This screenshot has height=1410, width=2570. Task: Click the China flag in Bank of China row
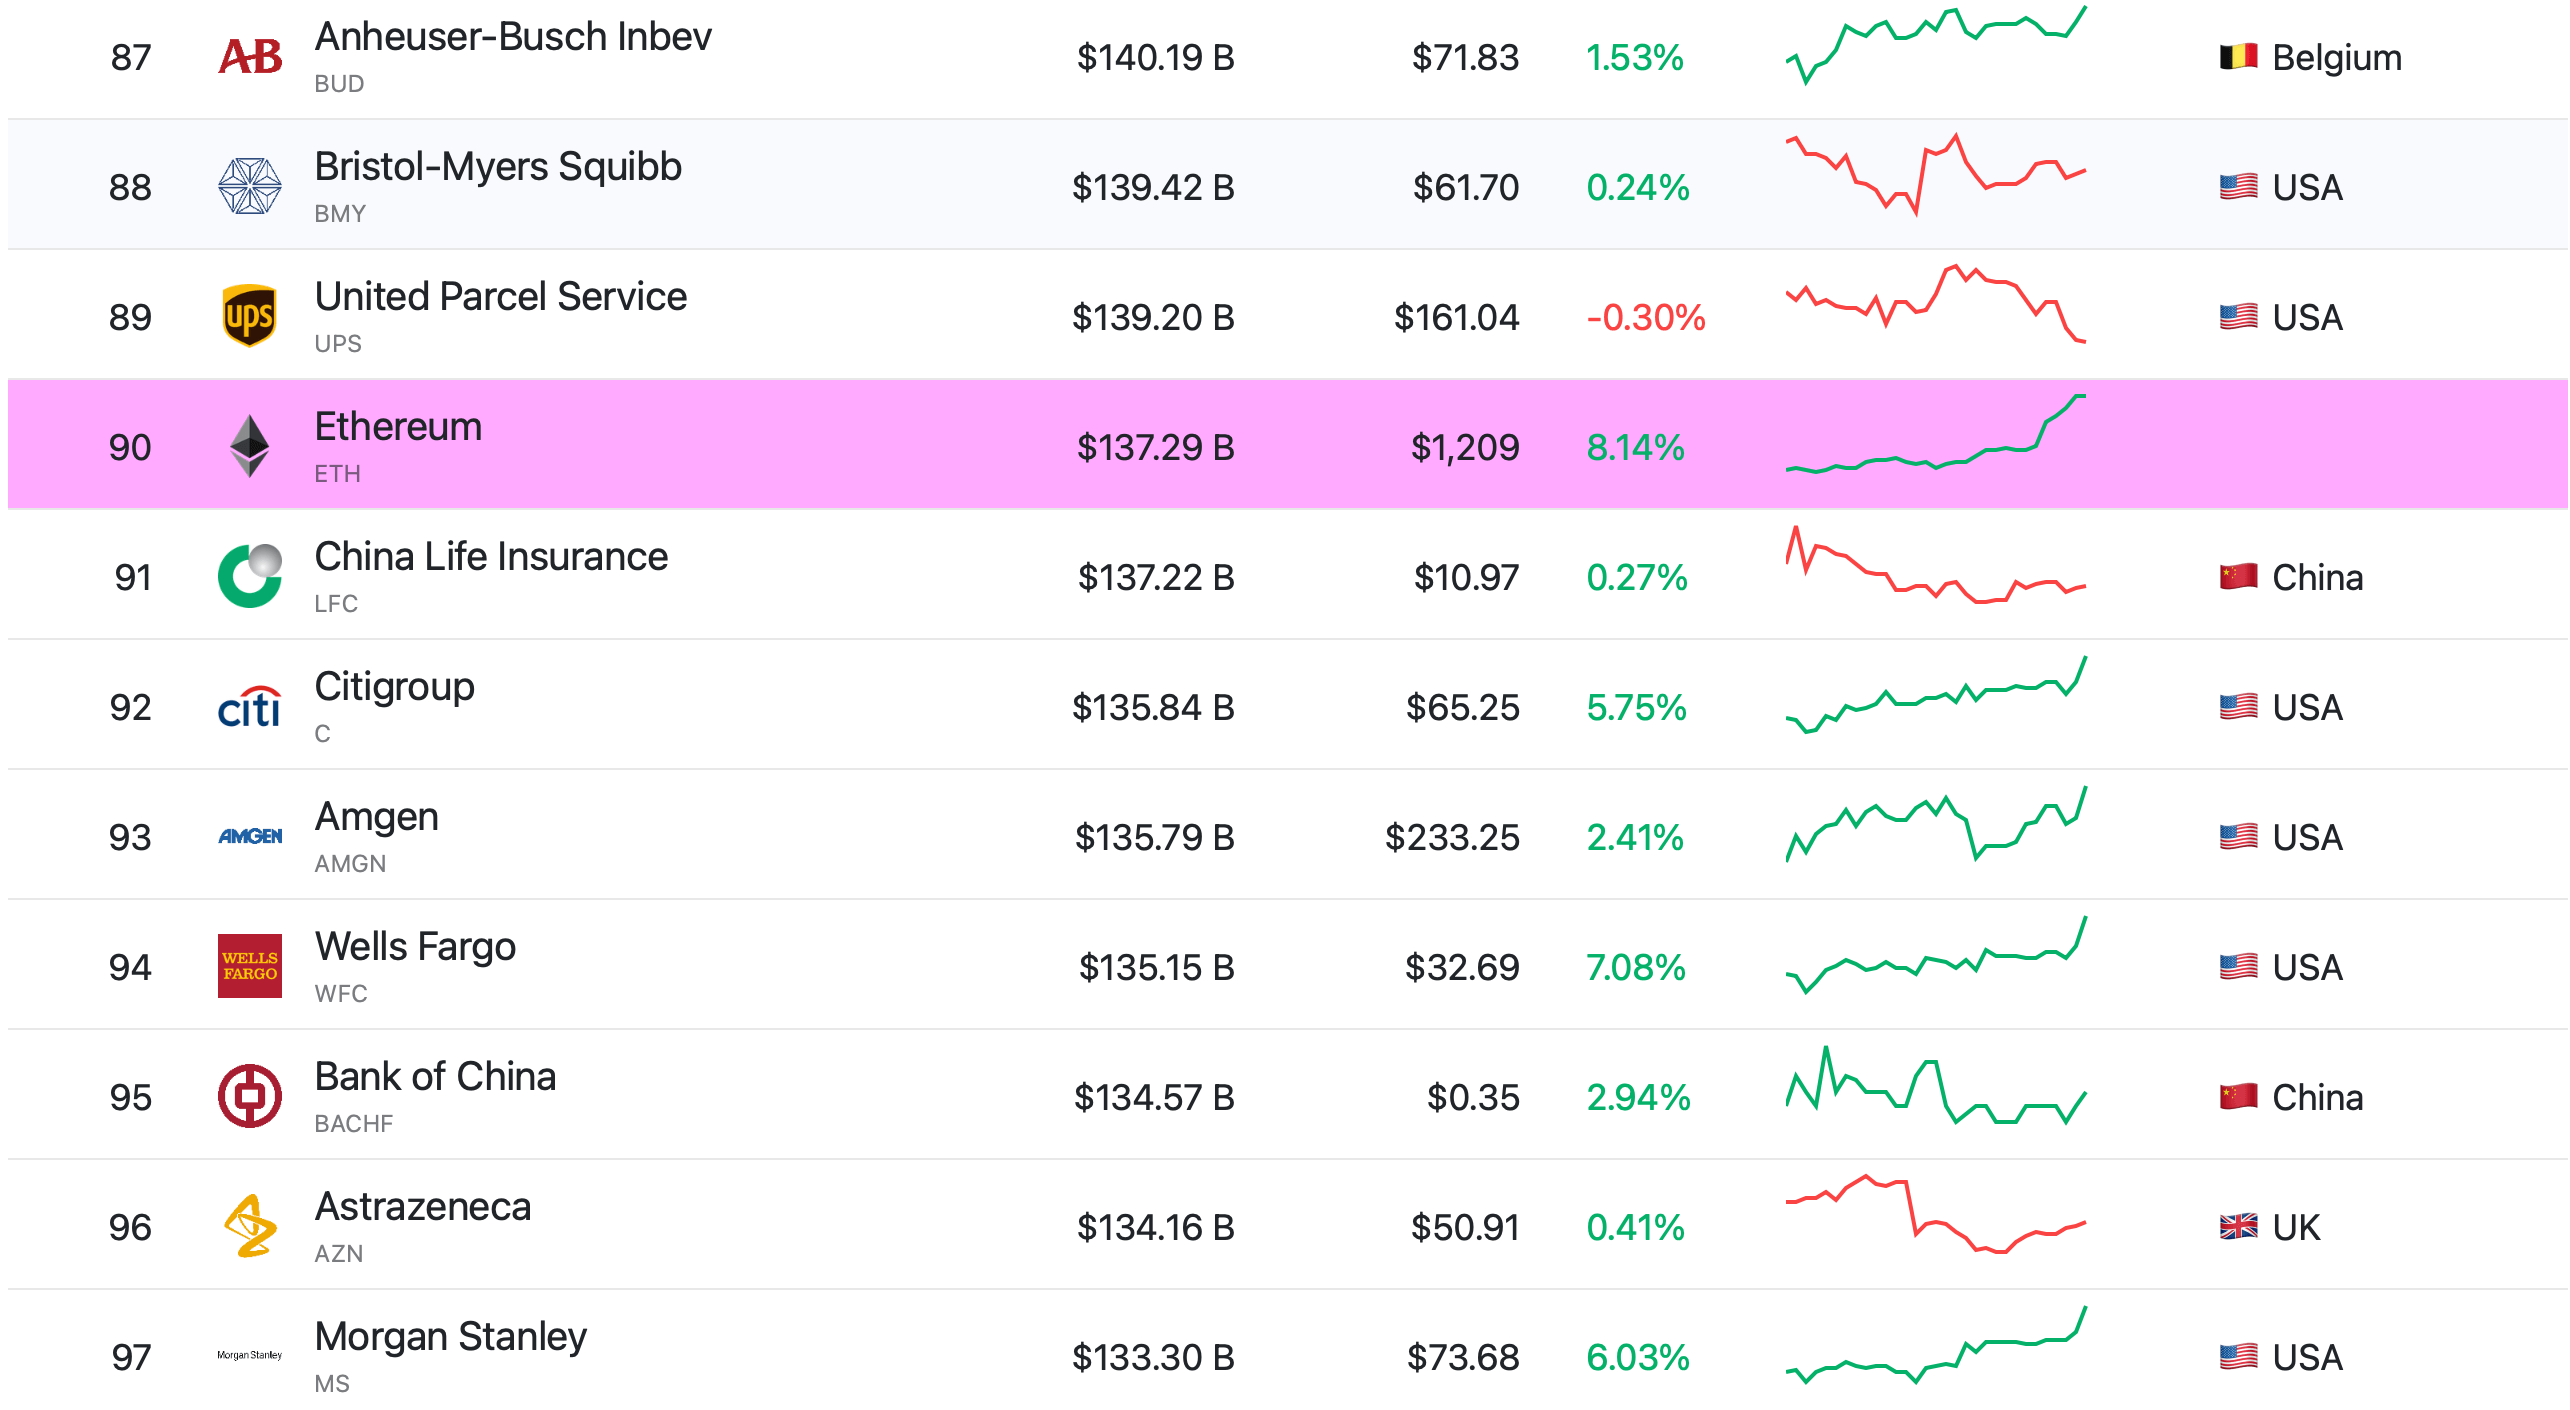[2239, 1097]
